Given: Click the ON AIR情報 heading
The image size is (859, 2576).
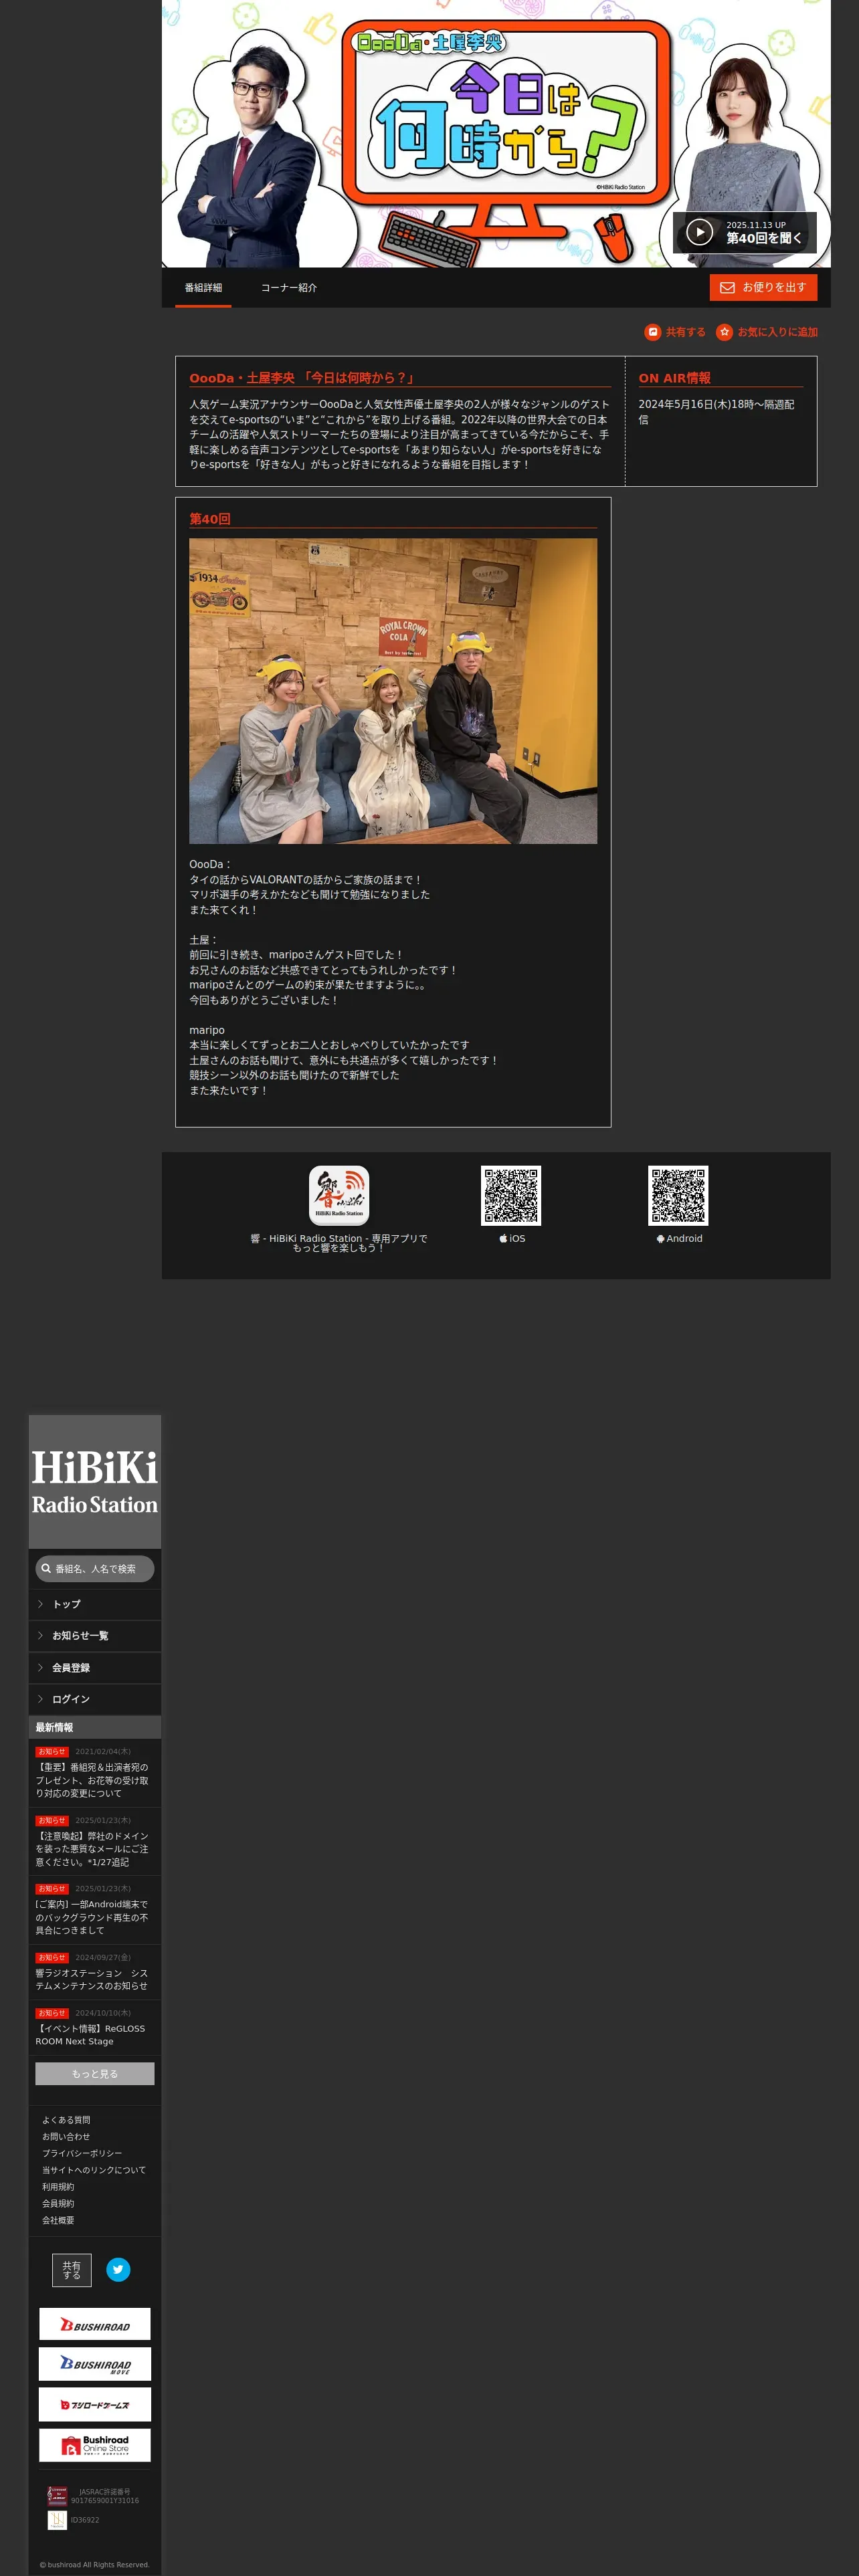Looking at the screenshot, I should pyautogui.click(x=675, y=378).
